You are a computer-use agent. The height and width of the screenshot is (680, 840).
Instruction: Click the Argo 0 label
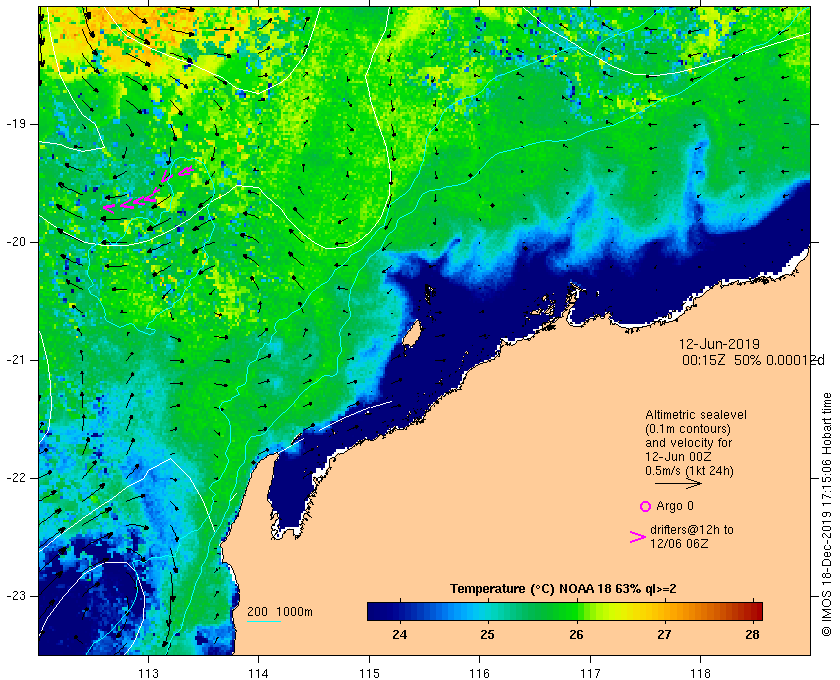(675, 506)
